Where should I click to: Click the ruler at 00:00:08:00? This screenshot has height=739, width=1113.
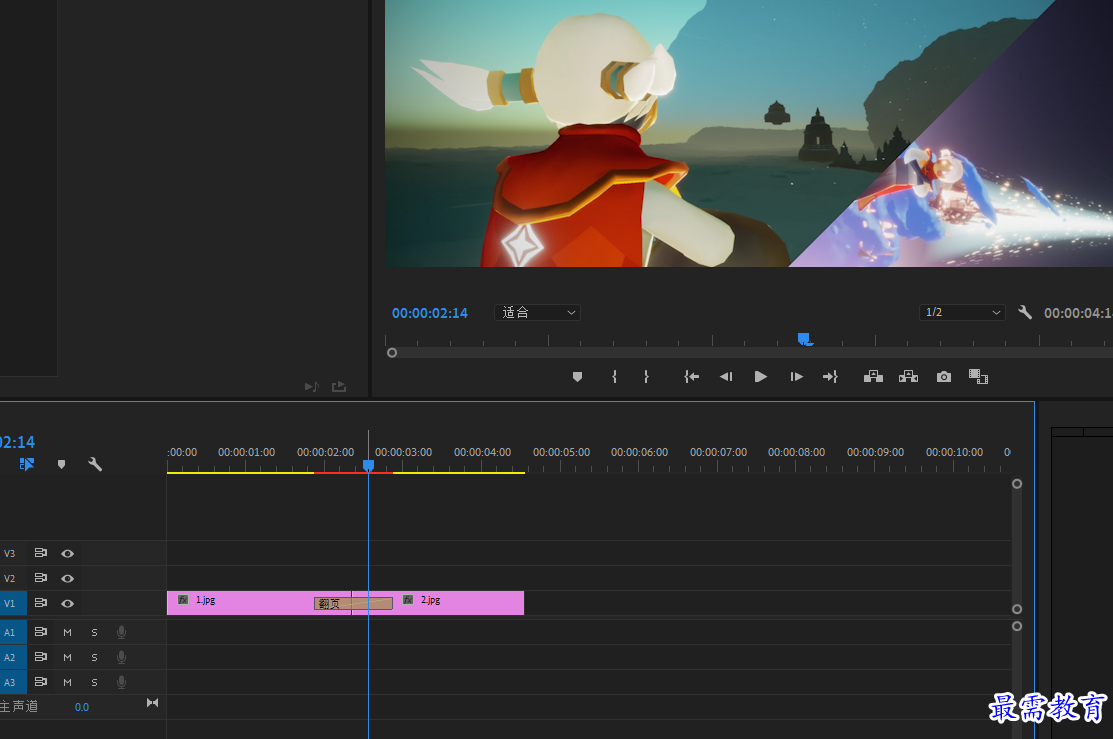796,452
